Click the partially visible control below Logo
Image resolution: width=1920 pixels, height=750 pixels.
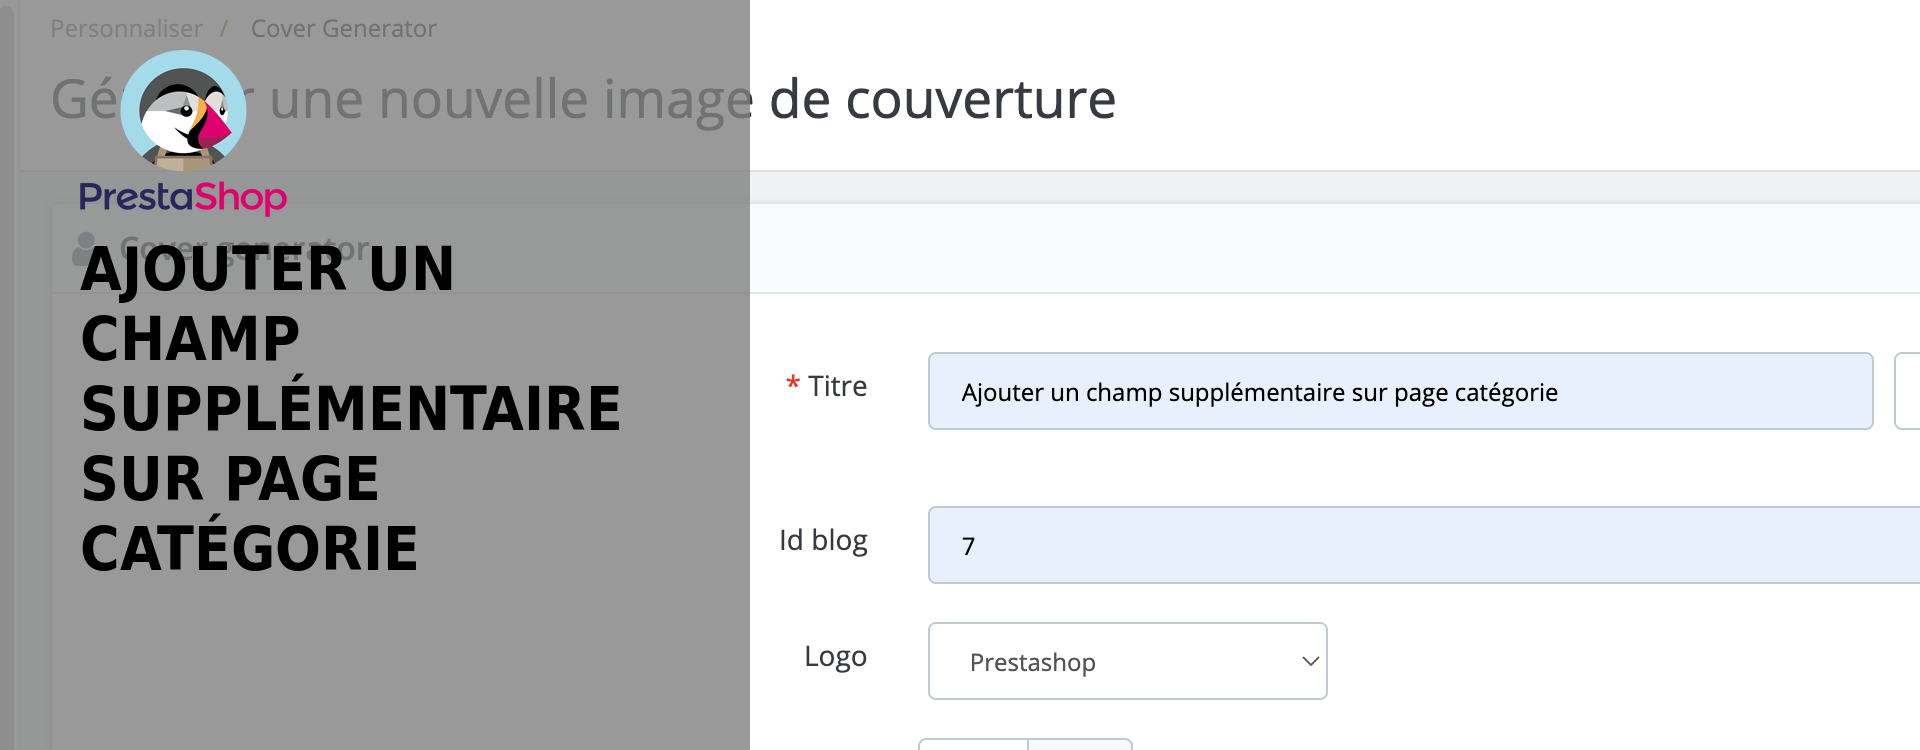click(1025, 744)
